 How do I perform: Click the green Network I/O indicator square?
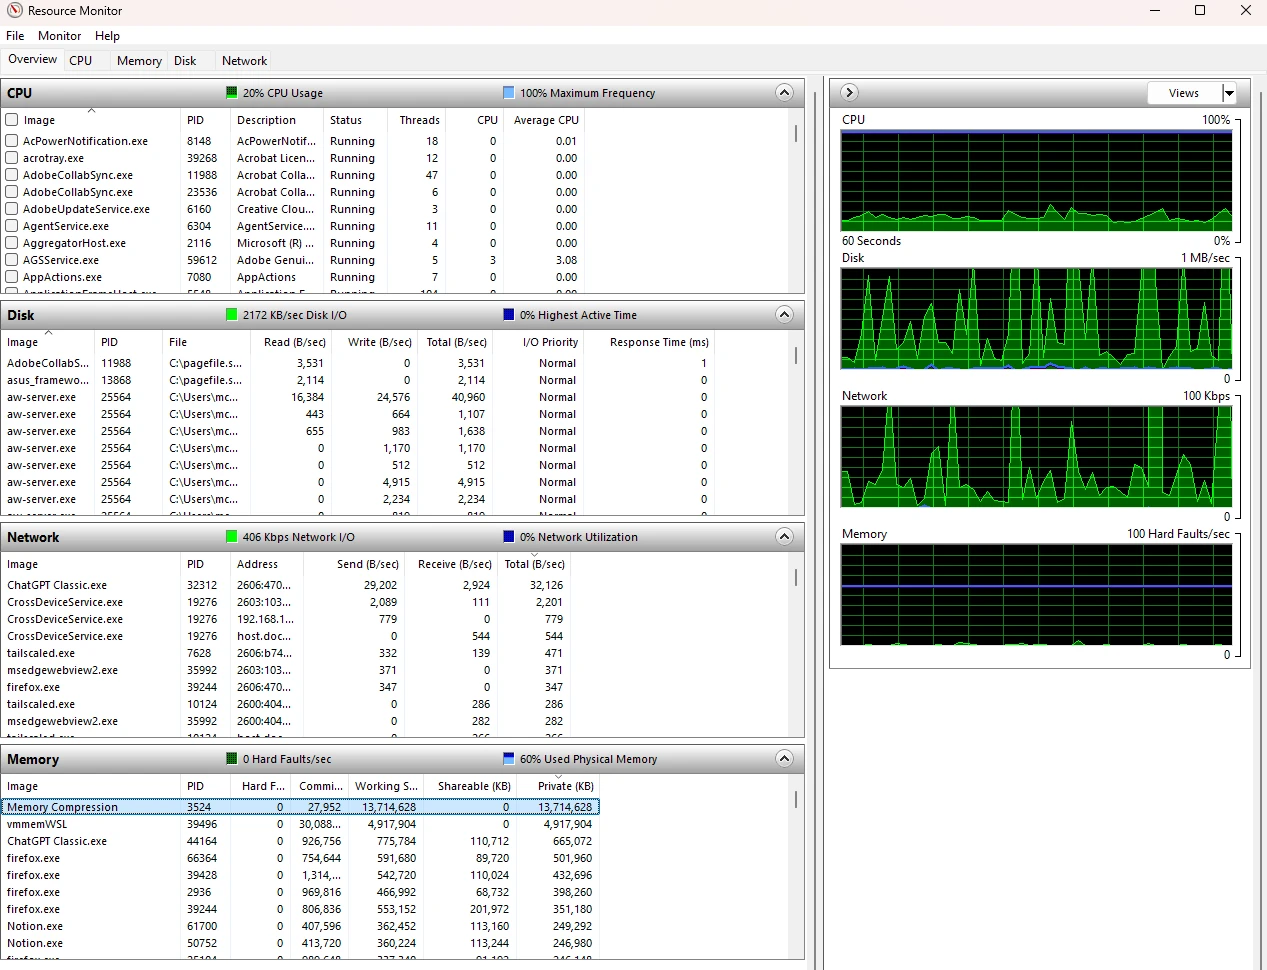pos(232,537)
